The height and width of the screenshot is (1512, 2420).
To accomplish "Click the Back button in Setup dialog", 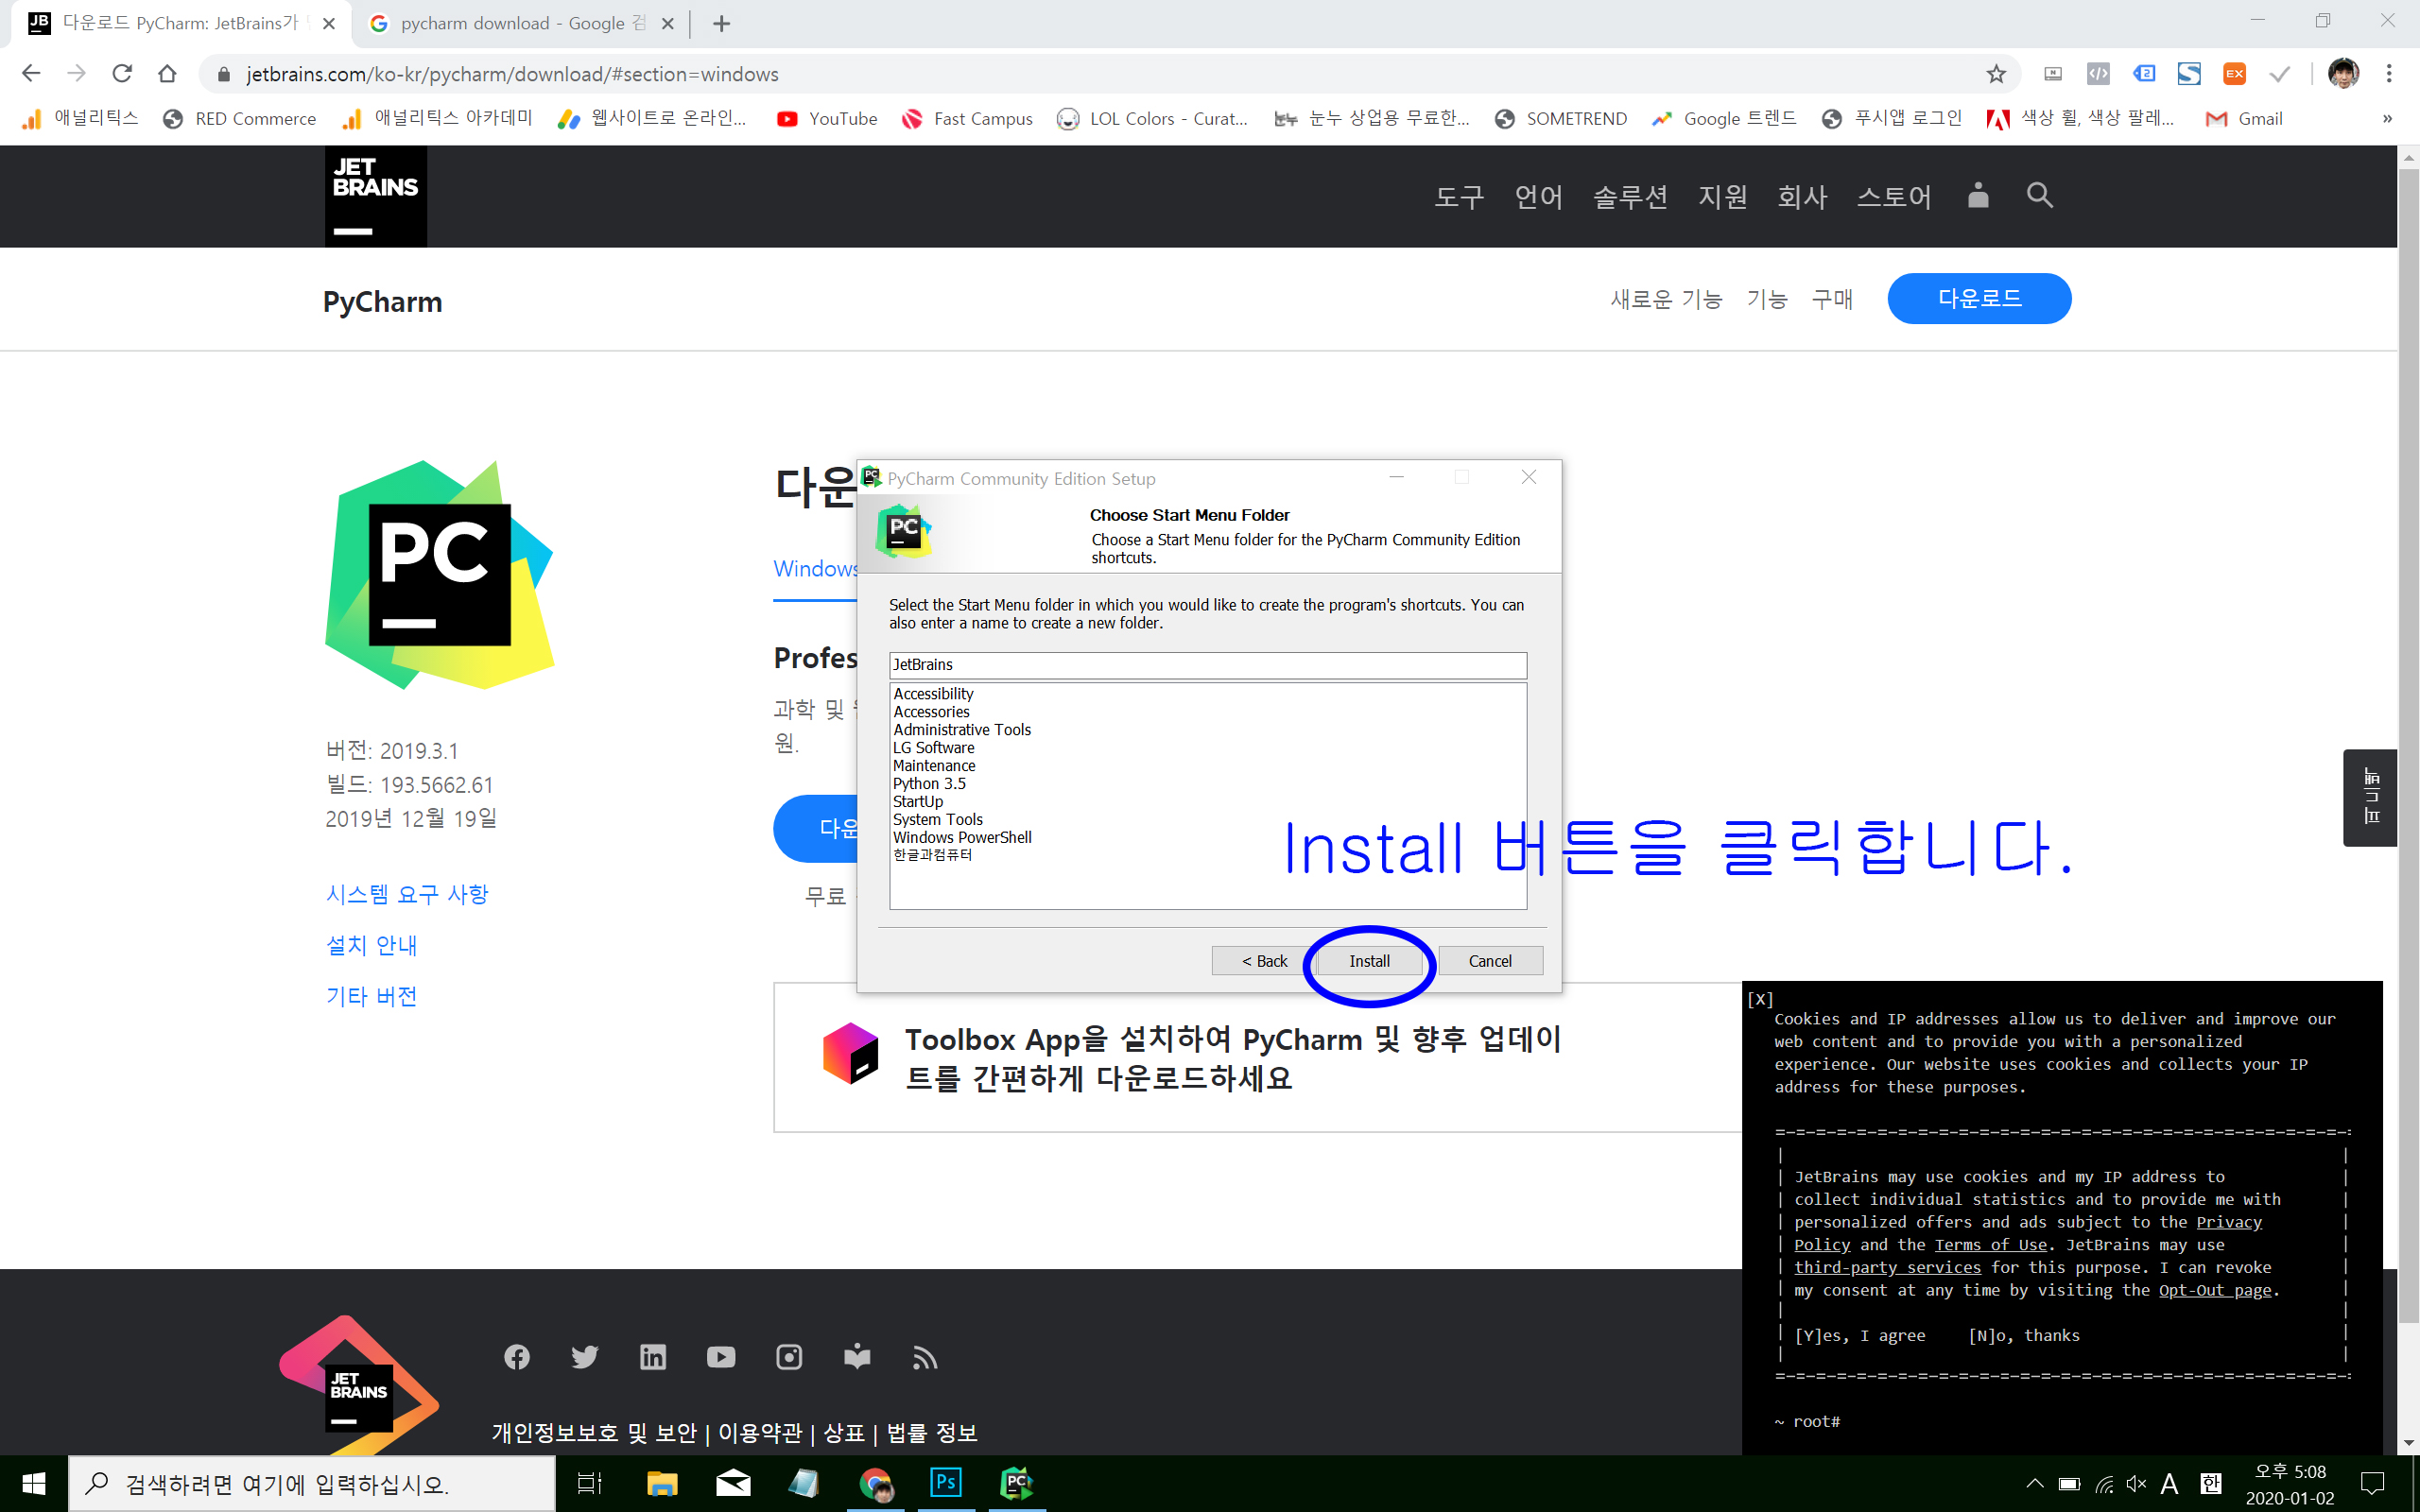I will [1264, 961].
